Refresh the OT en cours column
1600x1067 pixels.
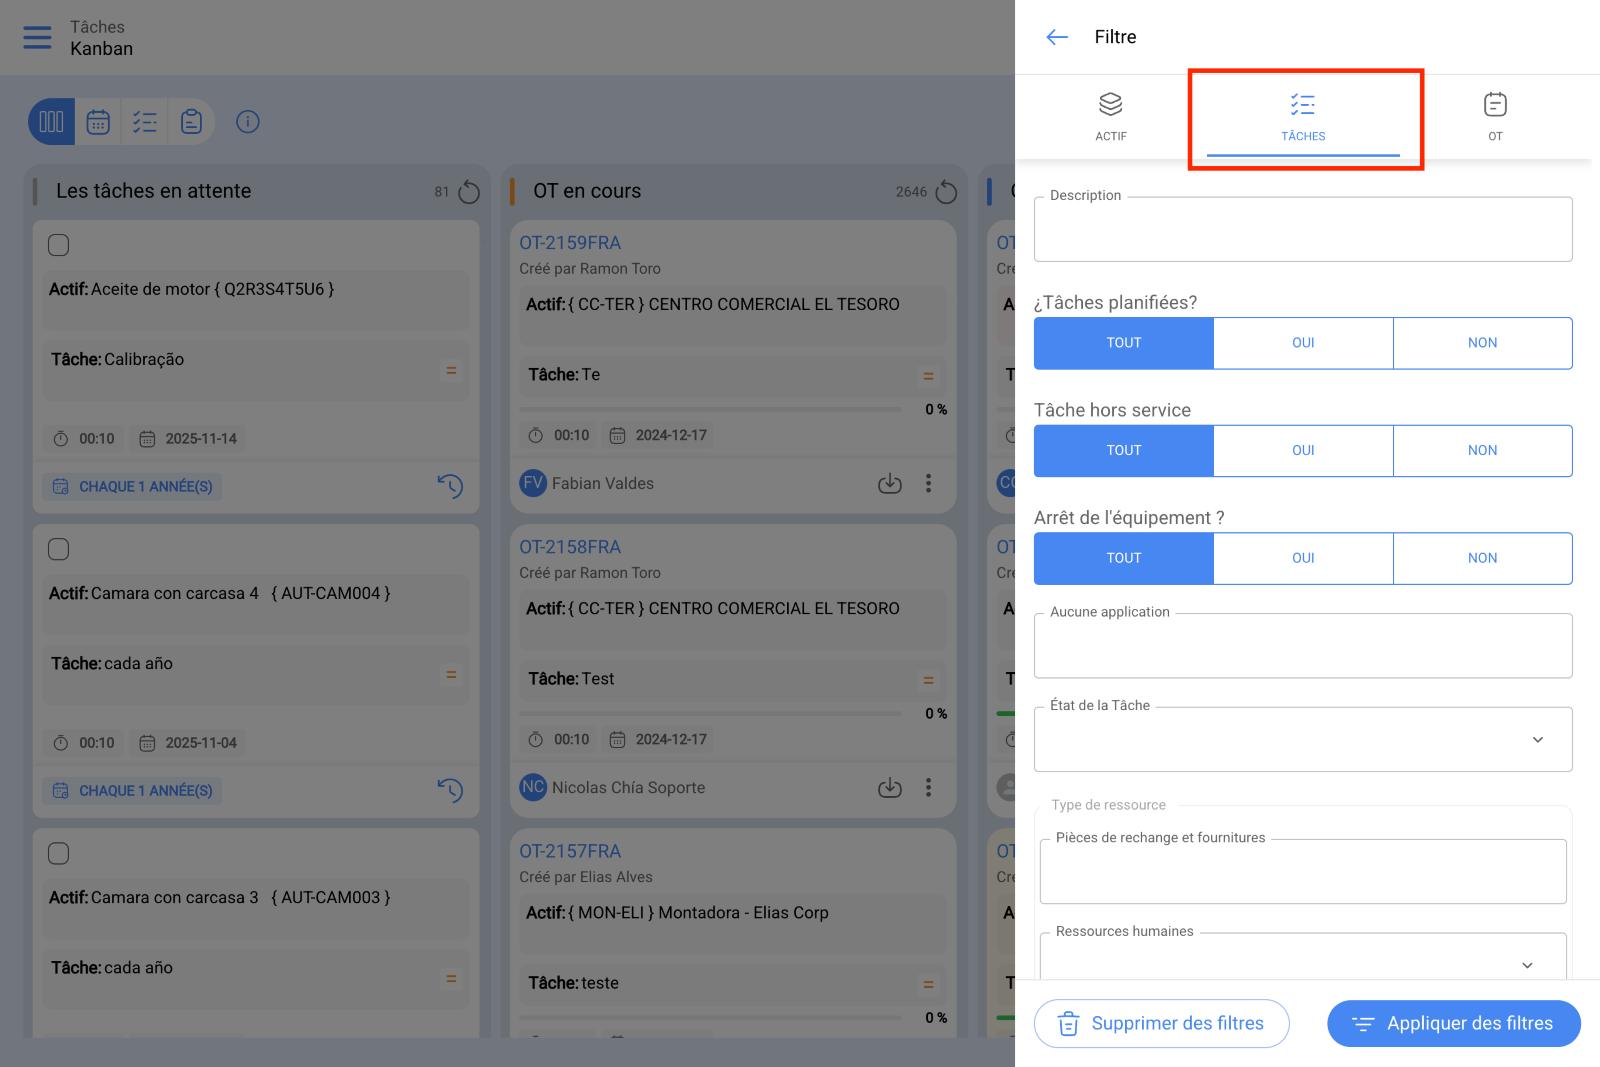(946, 192)
